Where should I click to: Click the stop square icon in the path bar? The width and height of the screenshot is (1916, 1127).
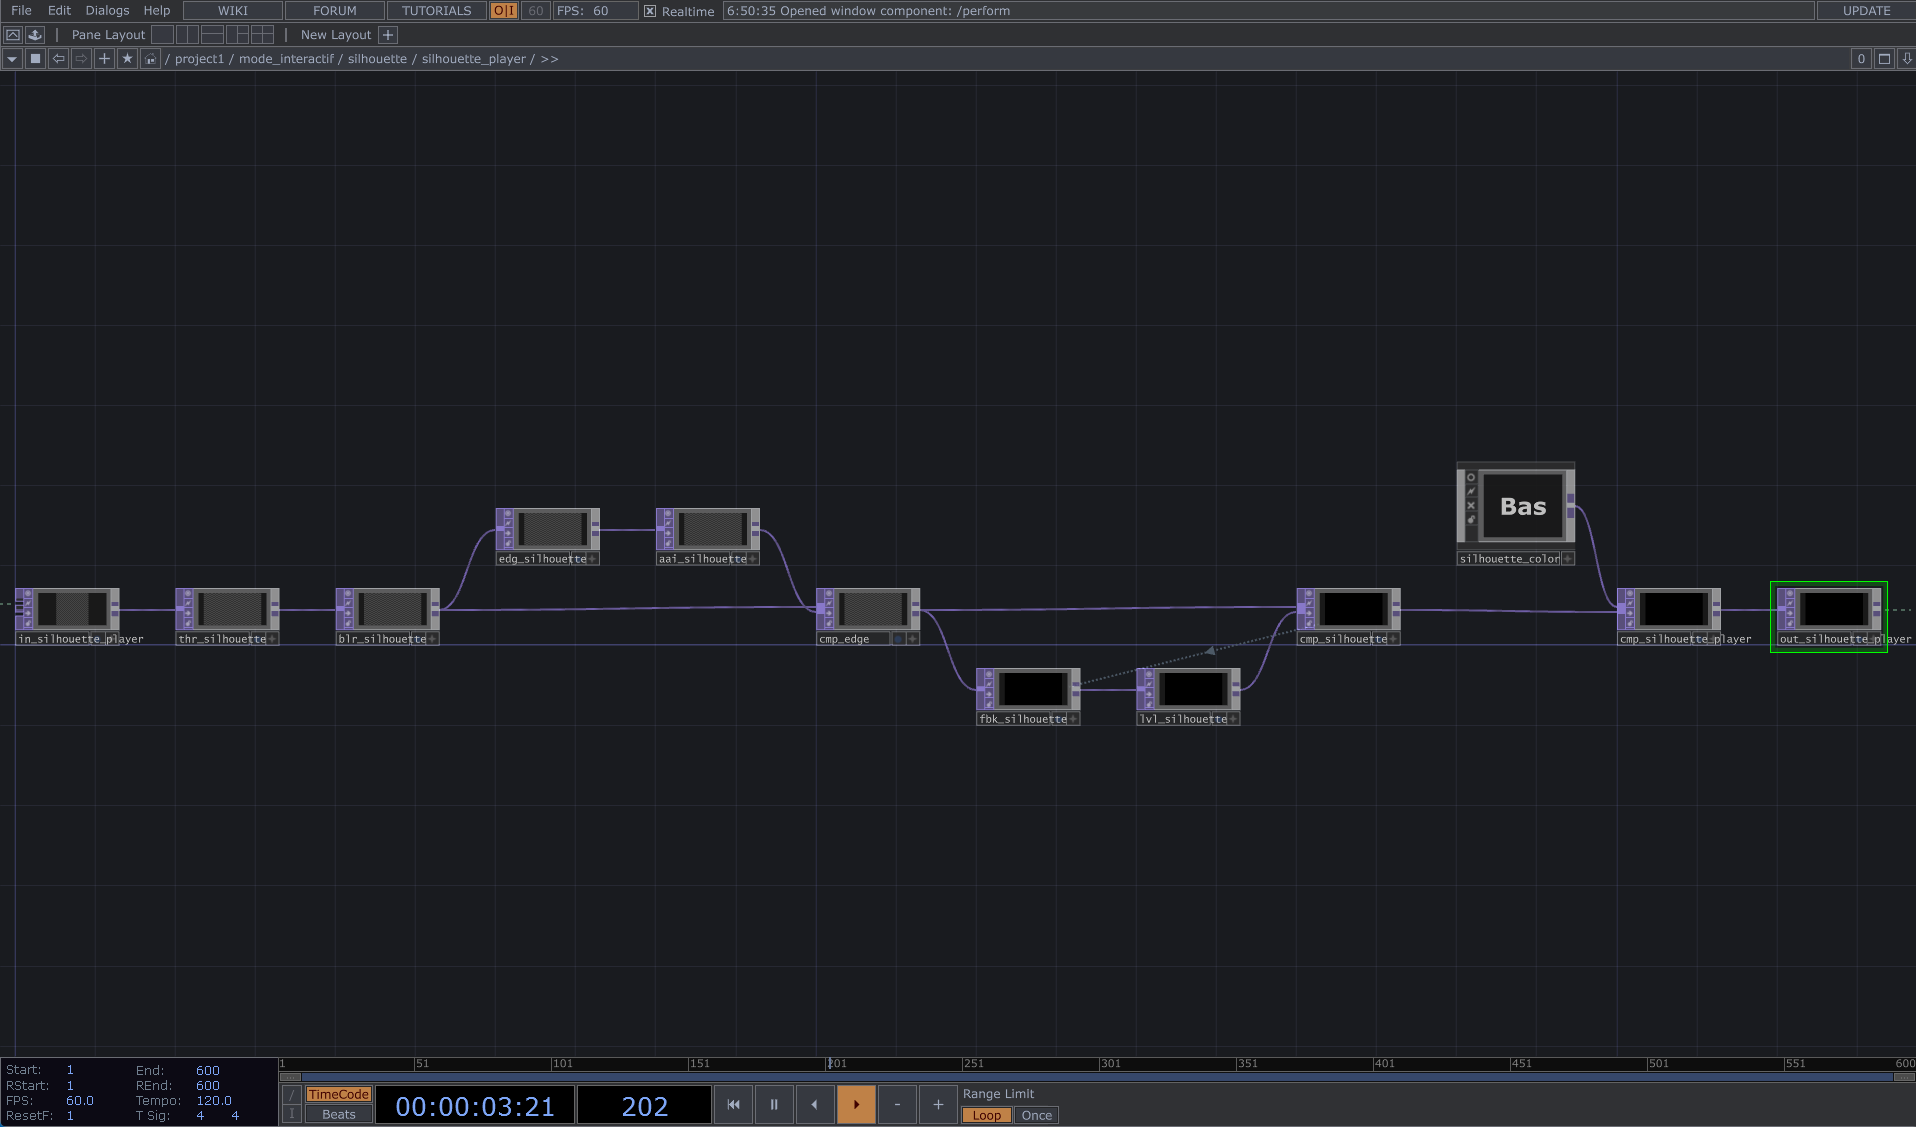pos(34,58)
